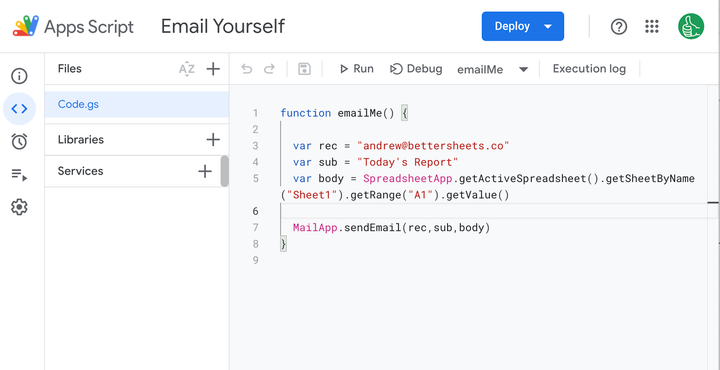
Task: Rename project title Email Yourself
Action: coord(223,26)
